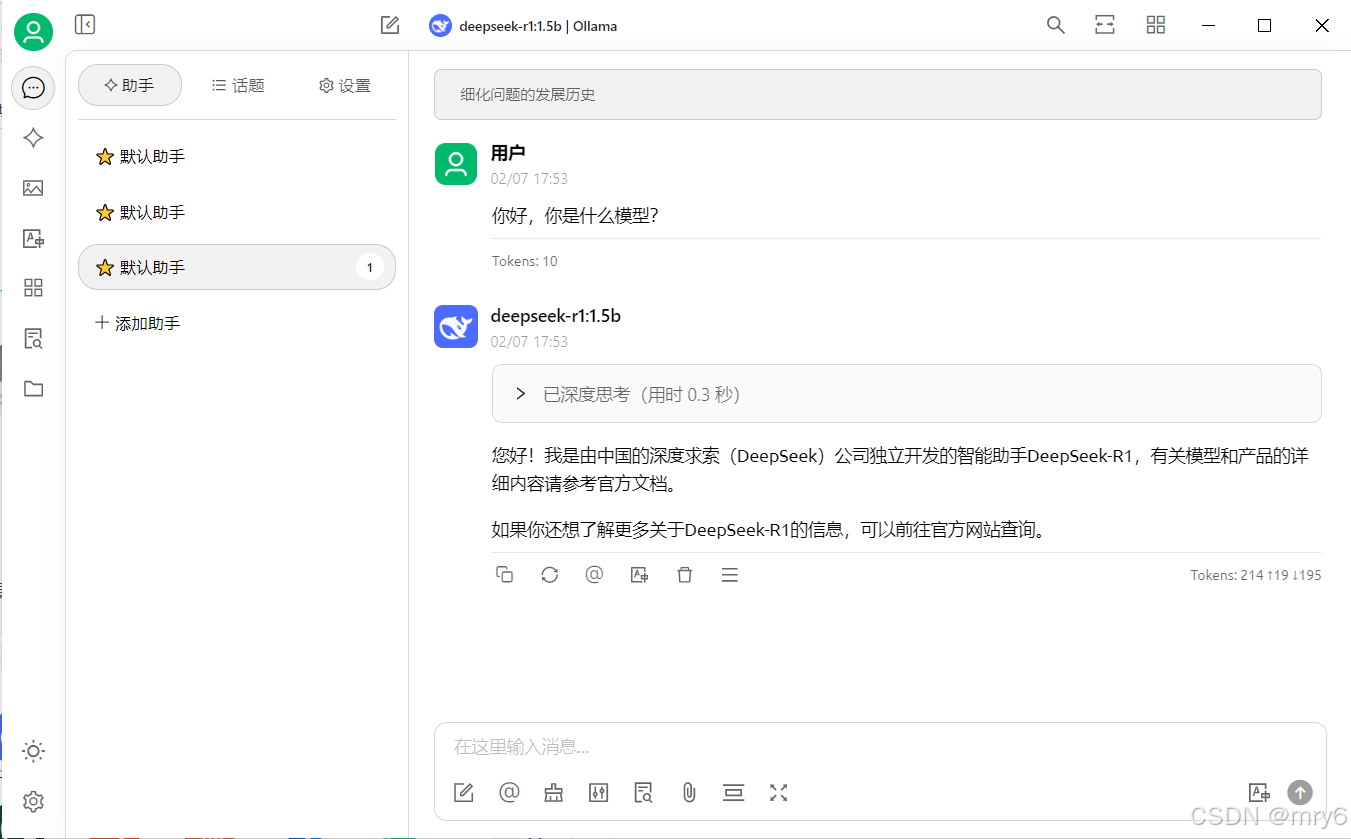1351x839 pixels.
Task: Focus the 在这里输入消息 input box
Action: (880, 747)
